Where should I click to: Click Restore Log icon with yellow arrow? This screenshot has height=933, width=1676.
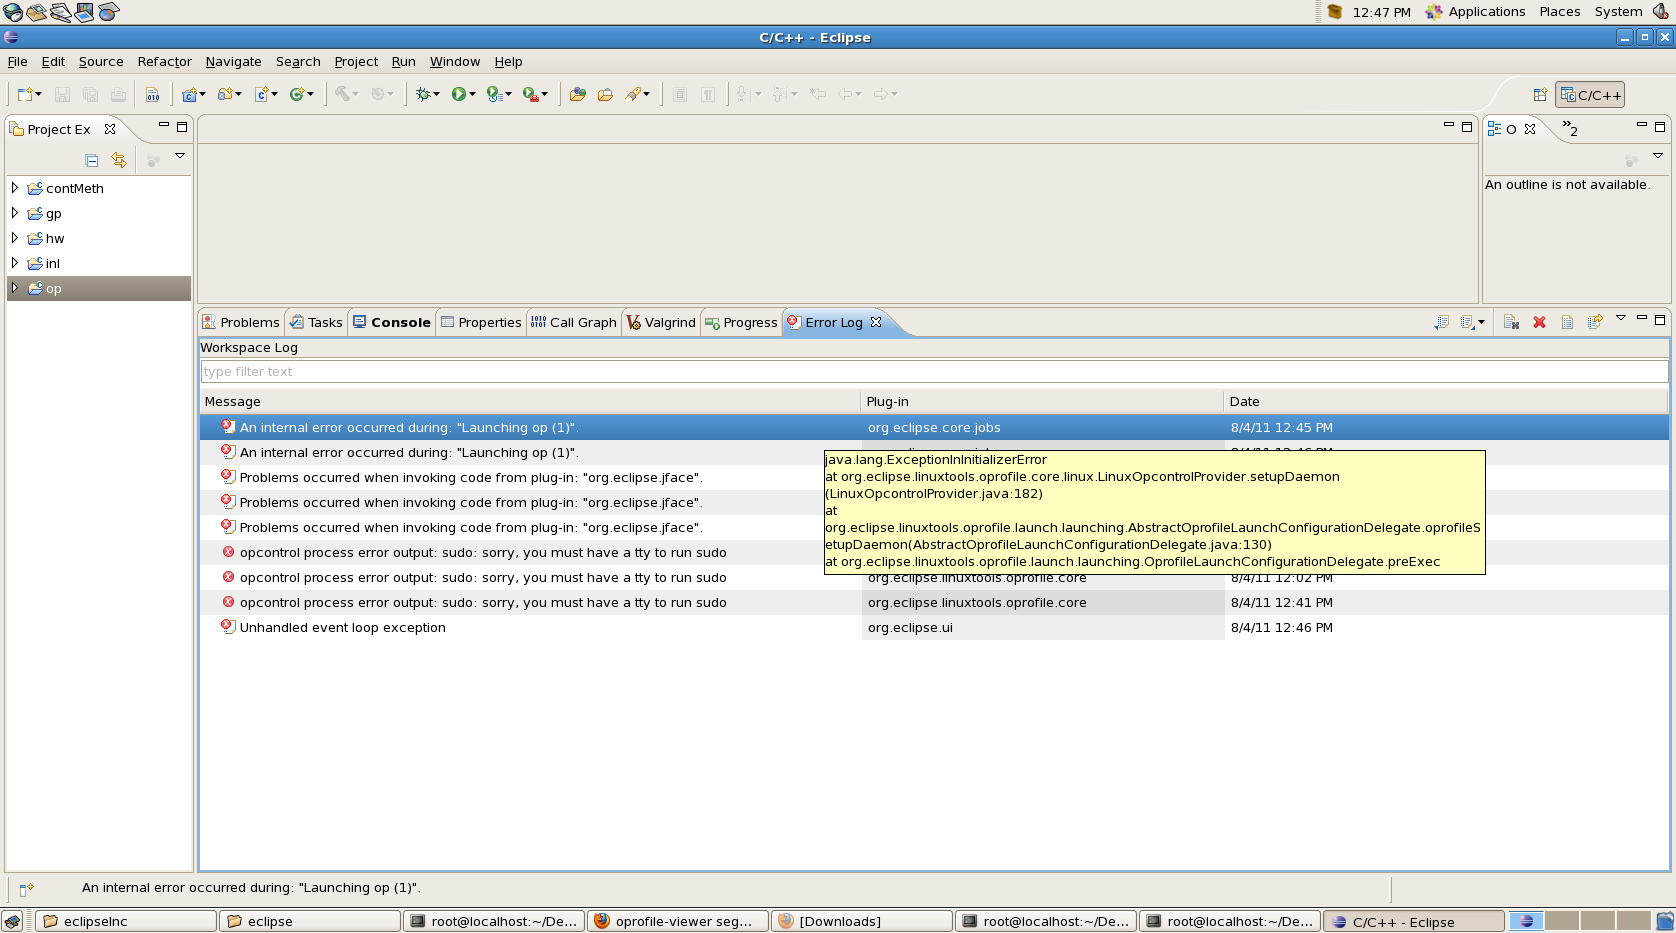pos(1595,322)
